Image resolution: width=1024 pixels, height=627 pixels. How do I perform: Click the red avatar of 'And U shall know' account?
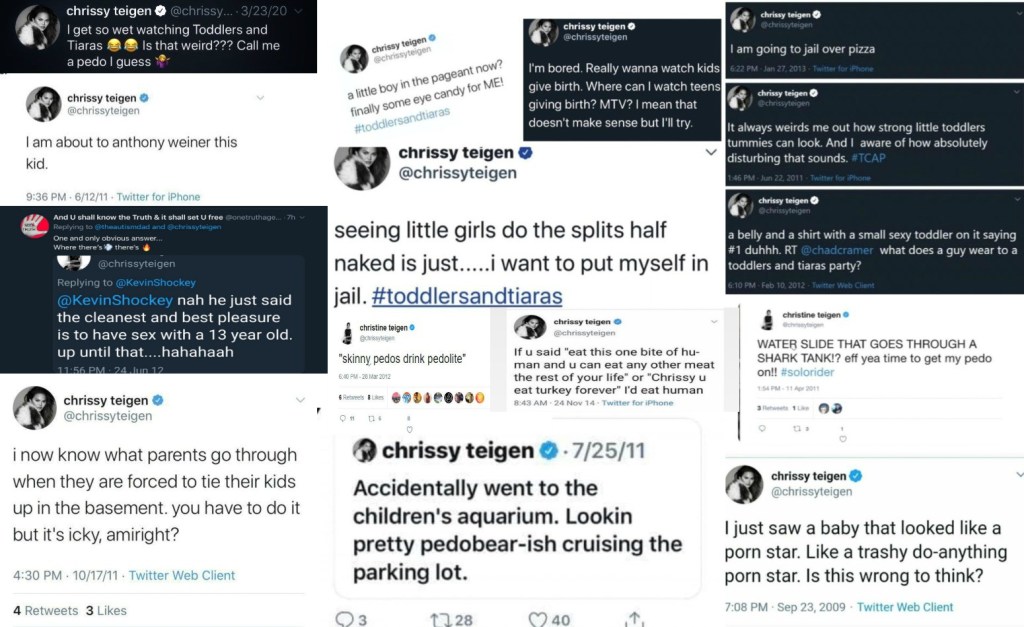click(x=35, y=226)
